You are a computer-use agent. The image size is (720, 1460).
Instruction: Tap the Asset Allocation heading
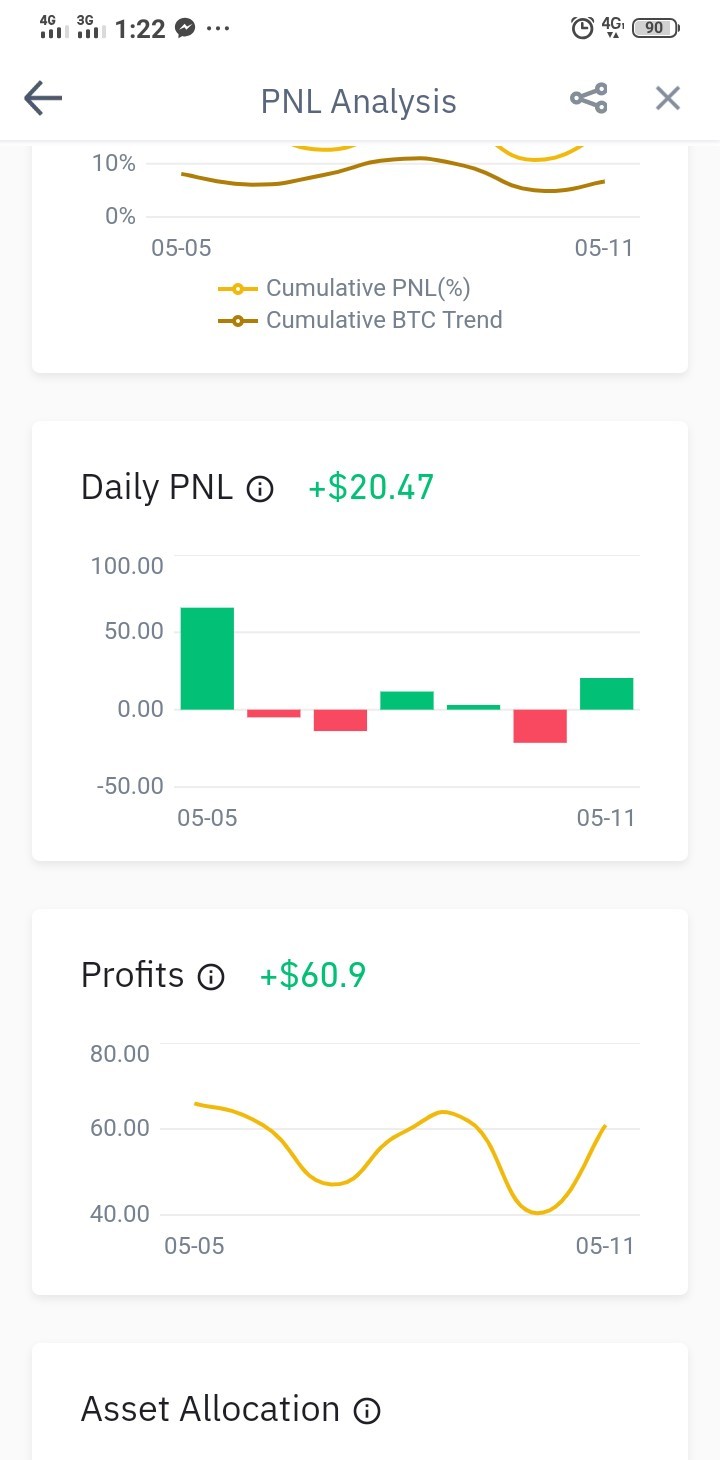pyautogui.click(x=210, y=1409)
